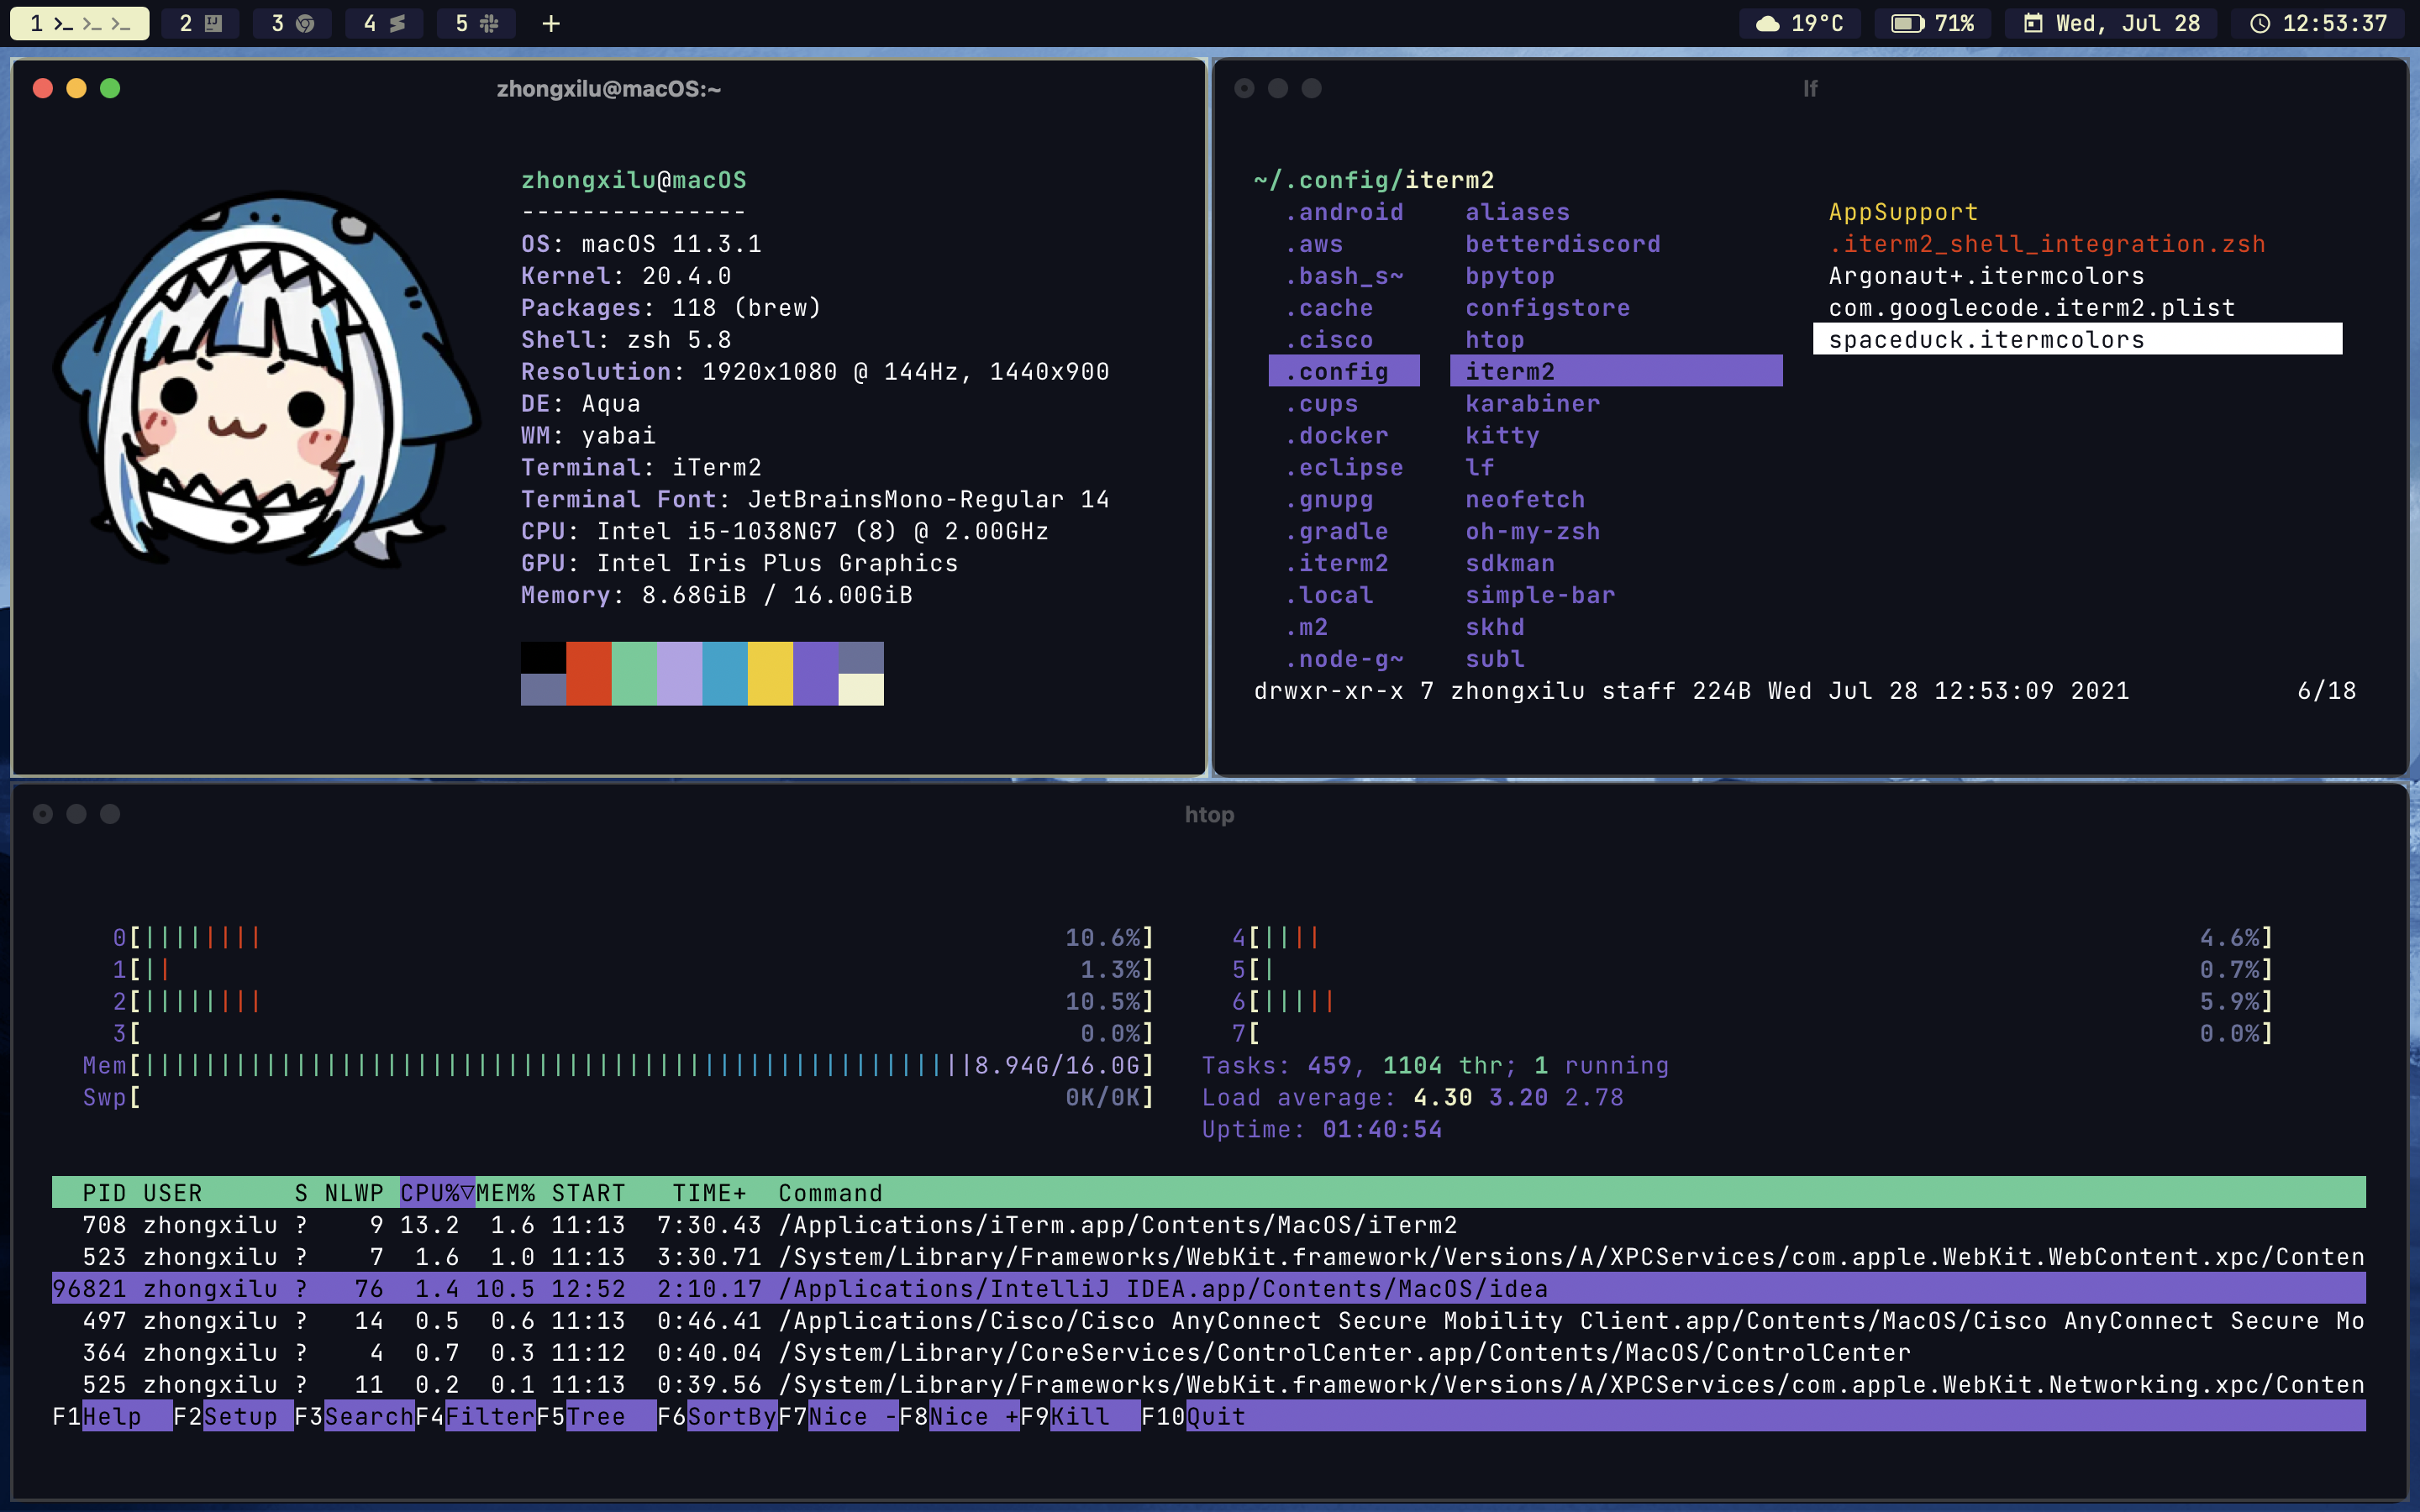
Task: Select skhd folder in lf
Action: (1495, 627)
